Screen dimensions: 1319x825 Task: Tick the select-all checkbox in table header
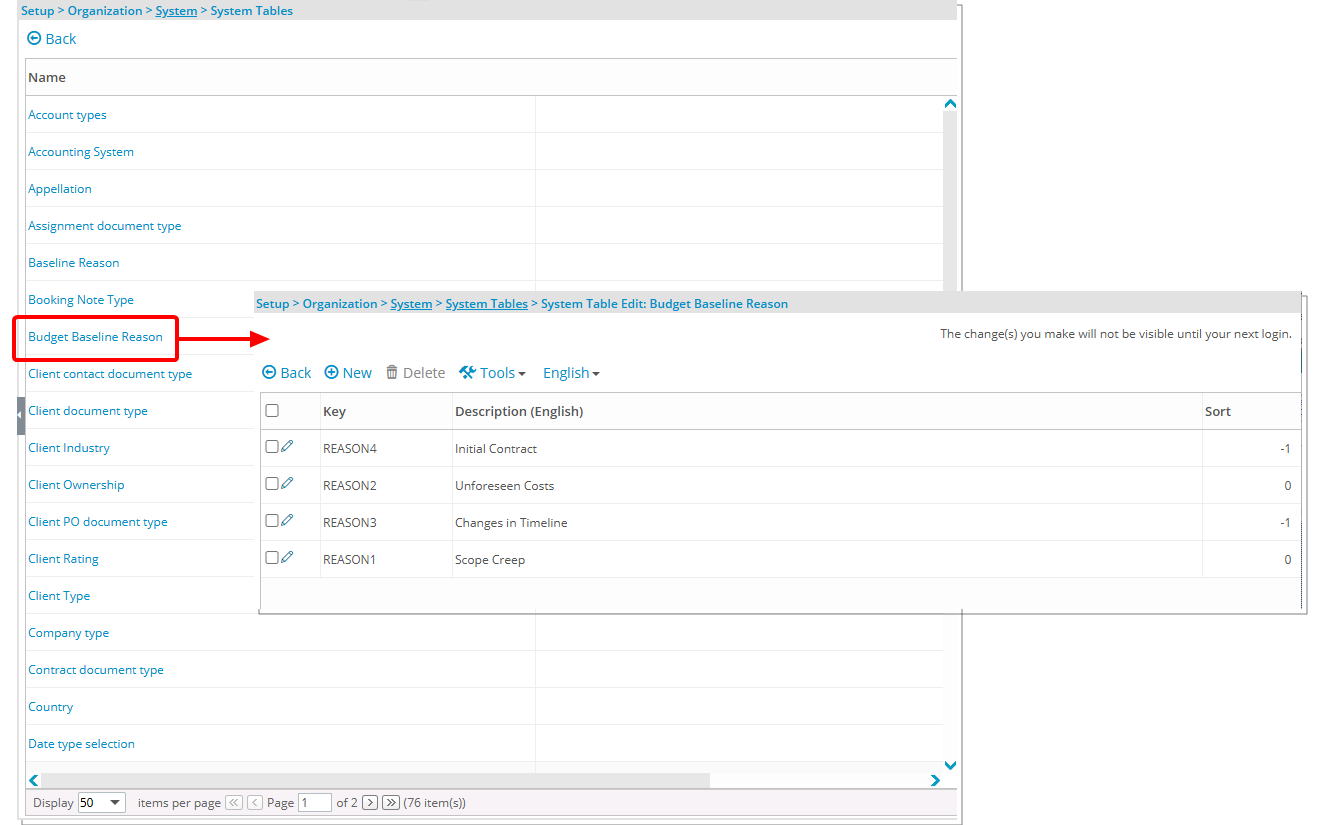pyautogui.click(x=272, y=410)
